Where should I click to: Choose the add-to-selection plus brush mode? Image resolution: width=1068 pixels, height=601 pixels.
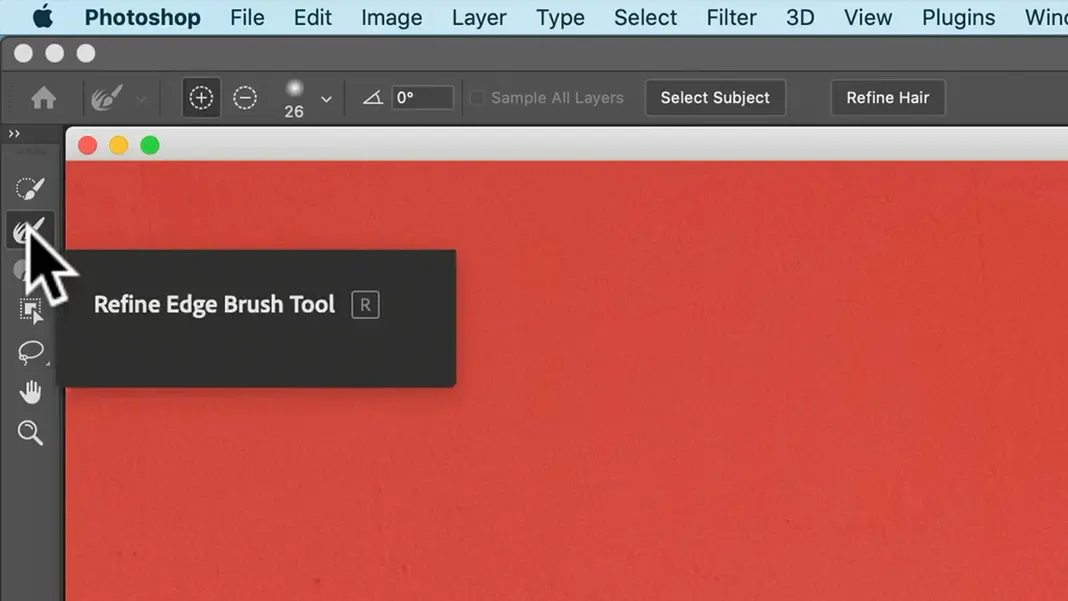(201, 98)
